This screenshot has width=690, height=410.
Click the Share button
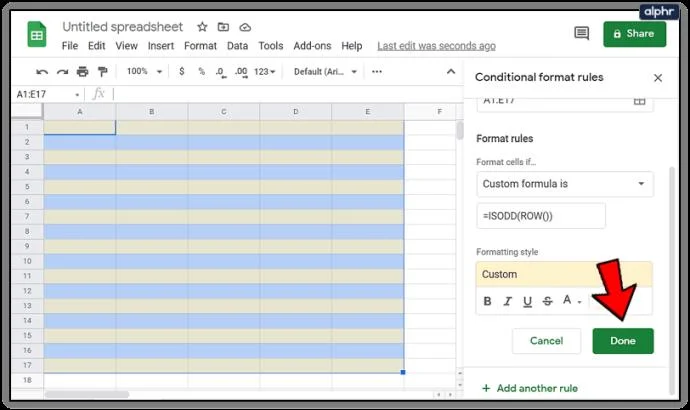tap(635, 34)
